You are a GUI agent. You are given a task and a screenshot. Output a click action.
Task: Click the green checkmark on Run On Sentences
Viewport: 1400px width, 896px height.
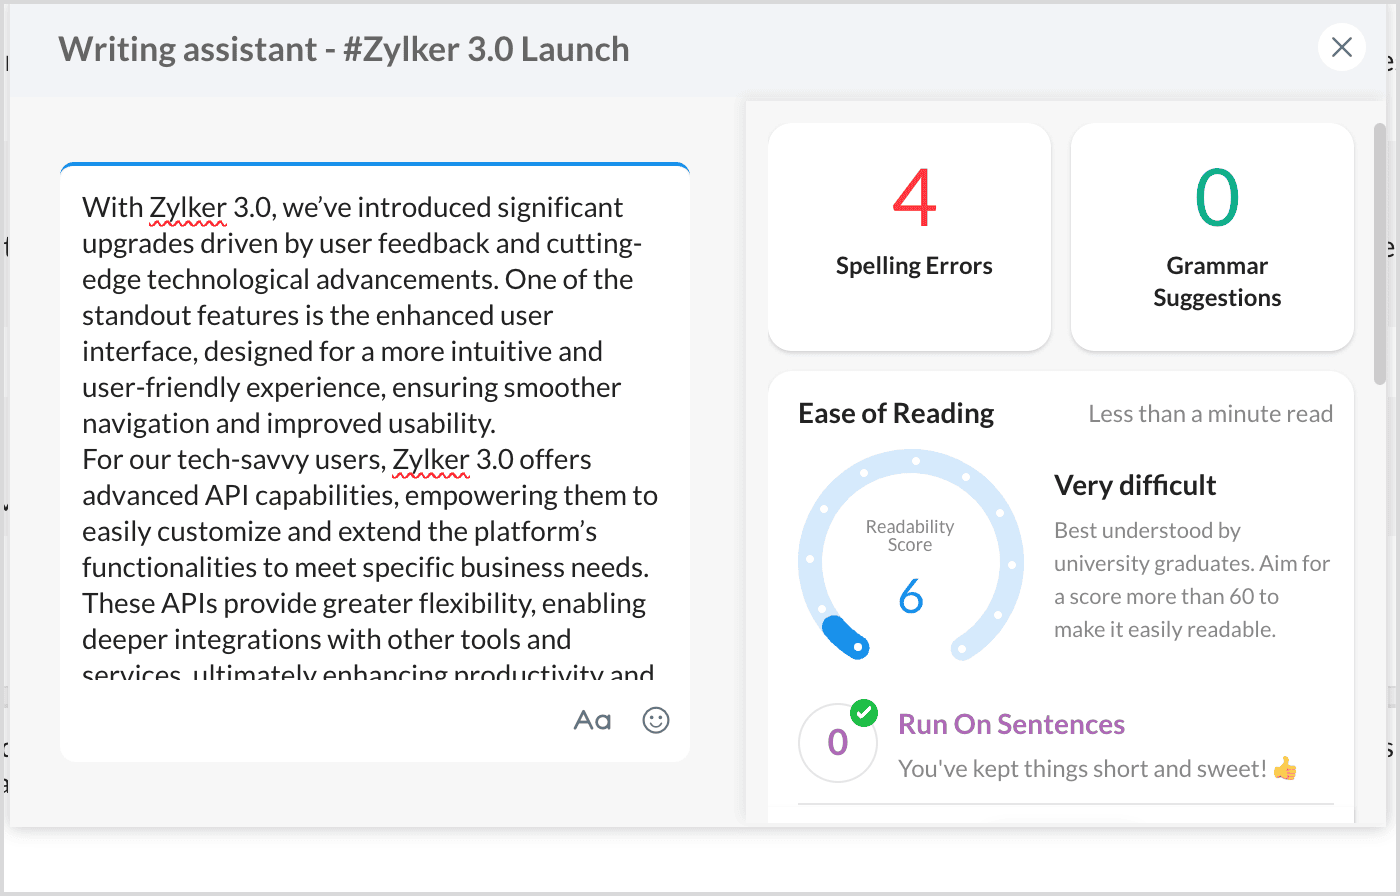click(x=863, y=713)
